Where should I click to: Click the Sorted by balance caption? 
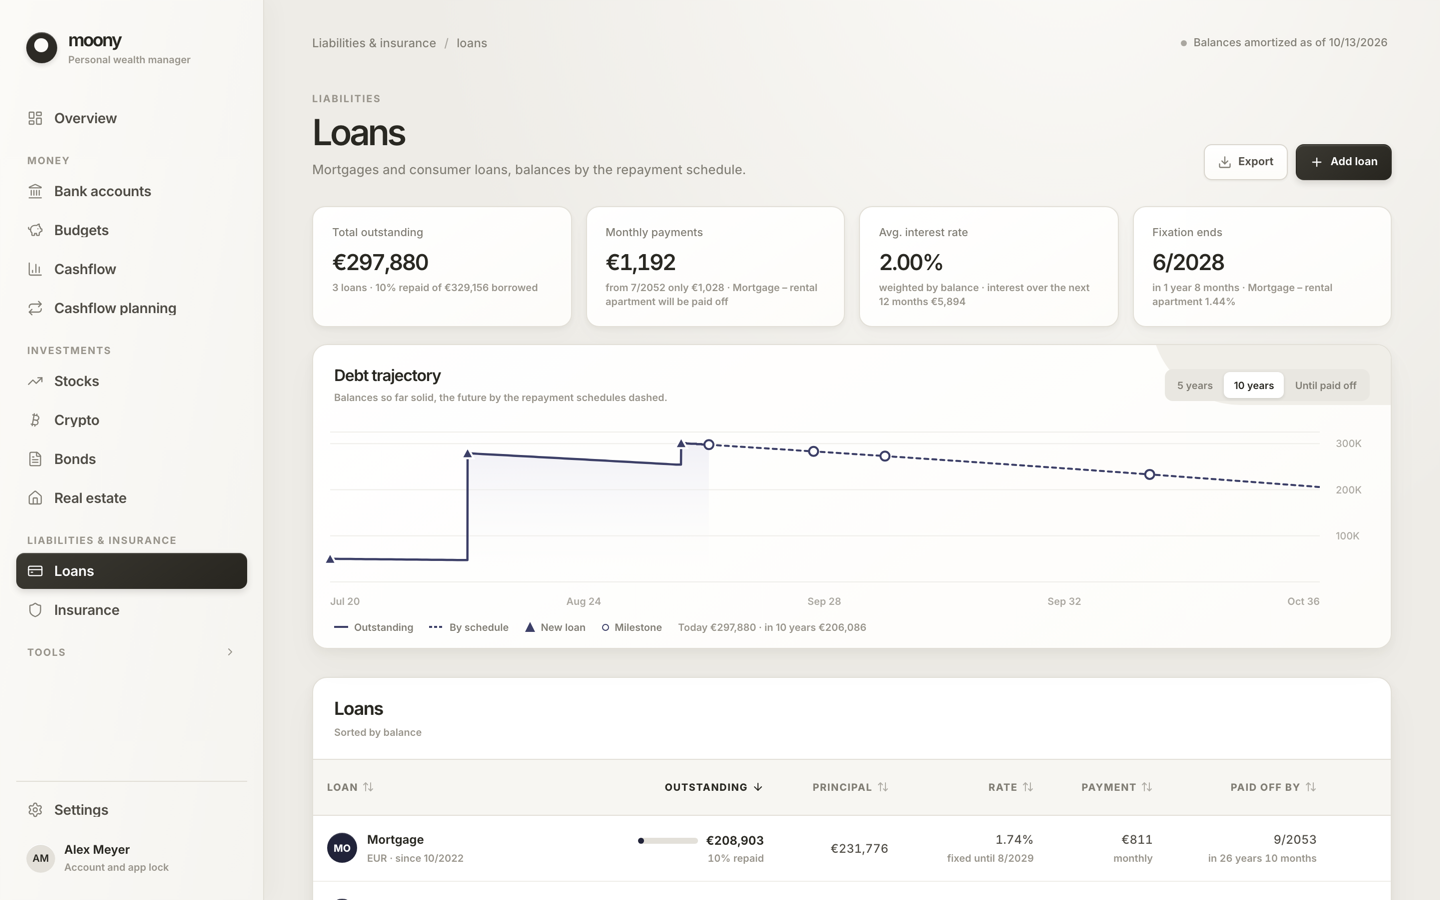tap(378, 733)
